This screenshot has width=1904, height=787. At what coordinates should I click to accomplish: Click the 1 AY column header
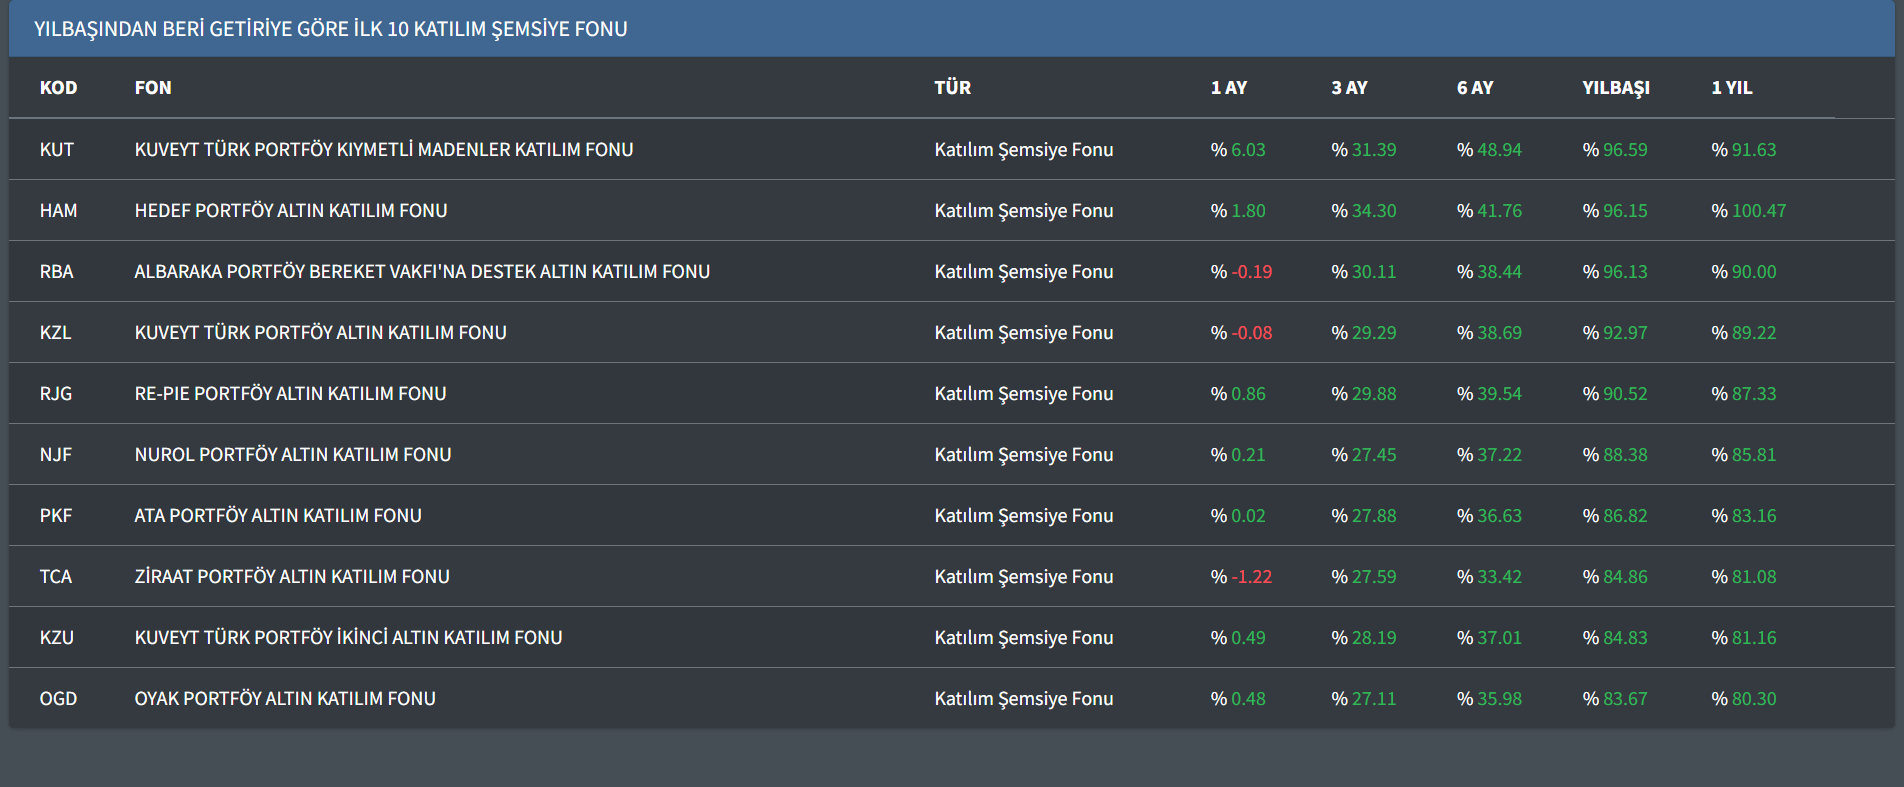tap(1228, 88)
